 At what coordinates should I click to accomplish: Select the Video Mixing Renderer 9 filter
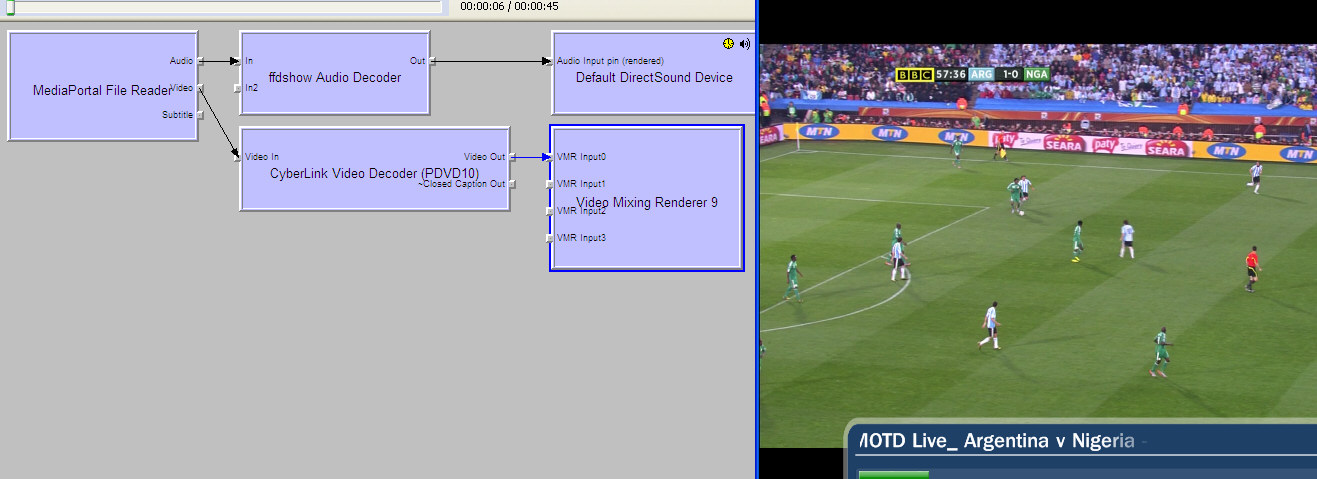pyautogui.click(x=646, y=198)
